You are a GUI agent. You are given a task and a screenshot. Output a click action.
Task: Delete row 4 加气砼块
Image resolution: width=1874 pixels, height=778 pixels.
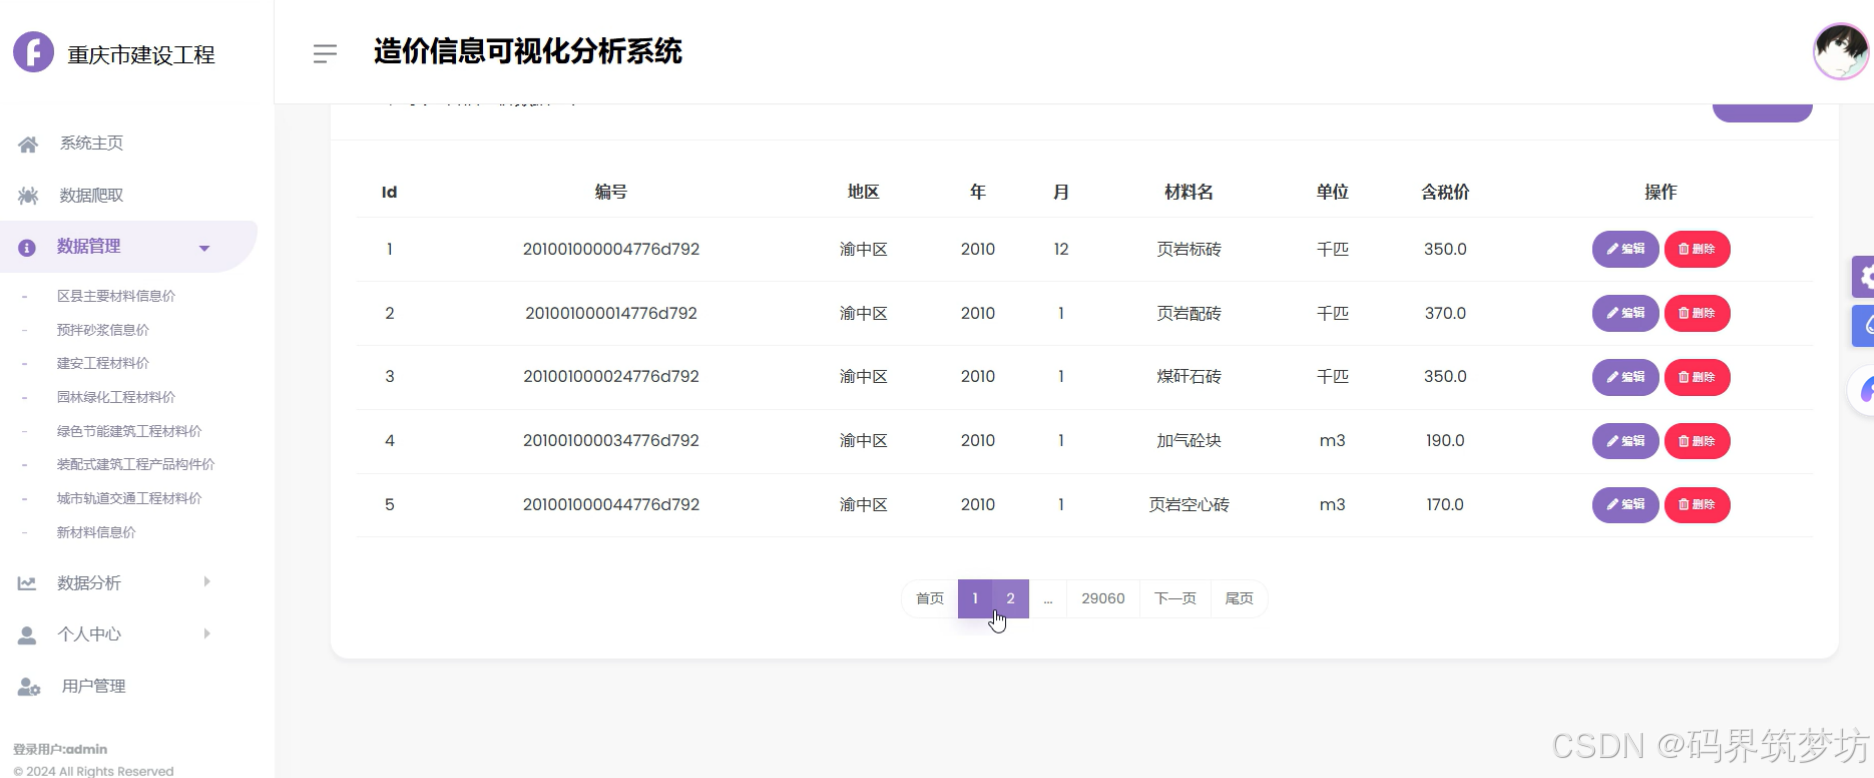(x=1697, y=441)
